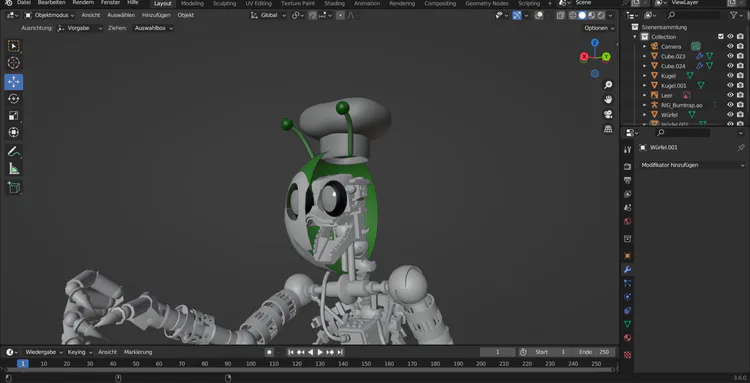Open the outliner filter dropdown

(736, 15)
